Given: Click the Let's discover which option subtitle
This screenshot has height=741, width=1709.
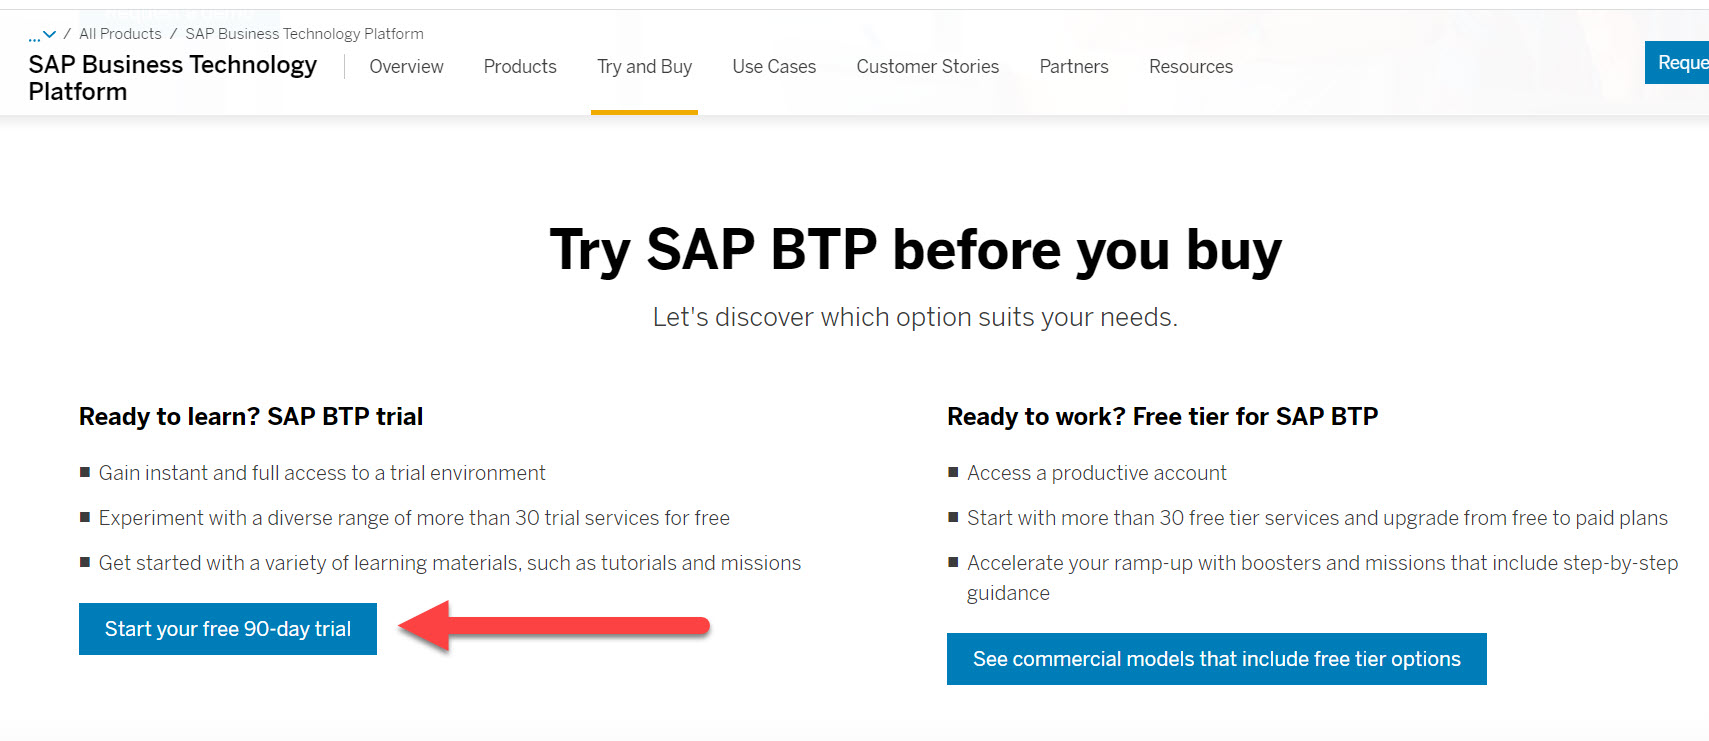Looking at the screenshot, I should click(x=915, y=317).
